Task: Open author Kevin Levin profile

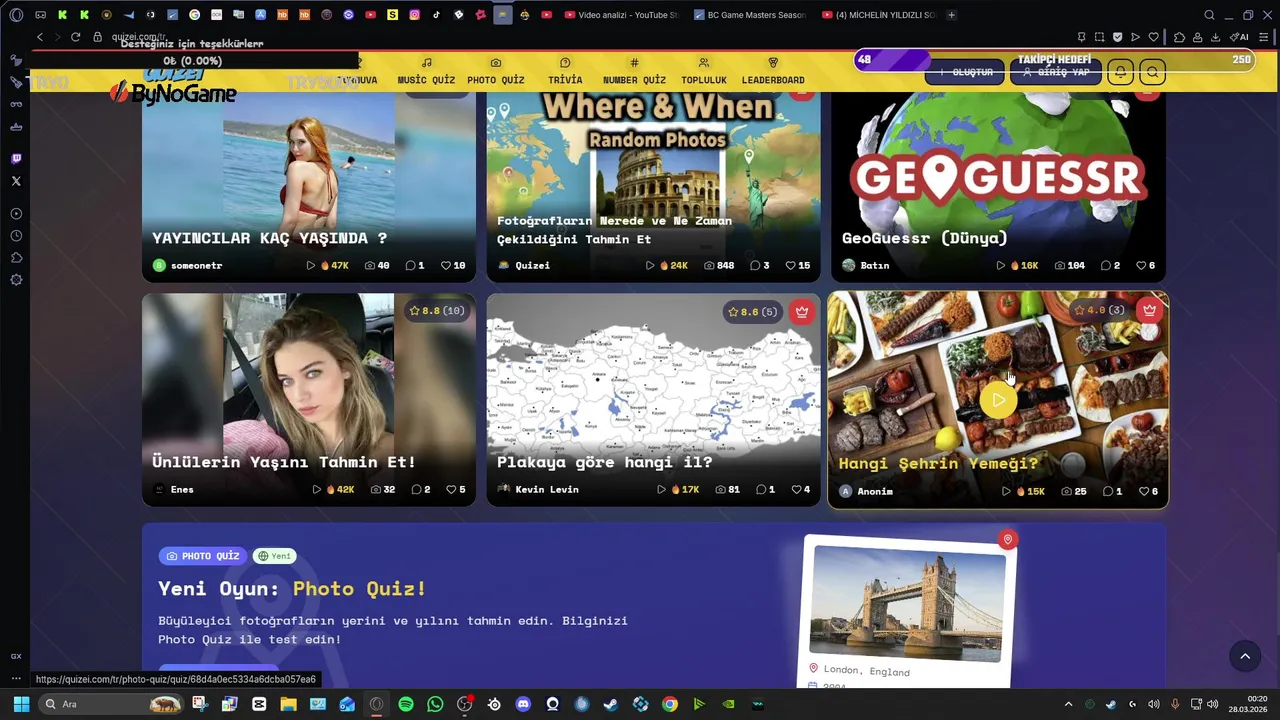Action: [538, 489]
